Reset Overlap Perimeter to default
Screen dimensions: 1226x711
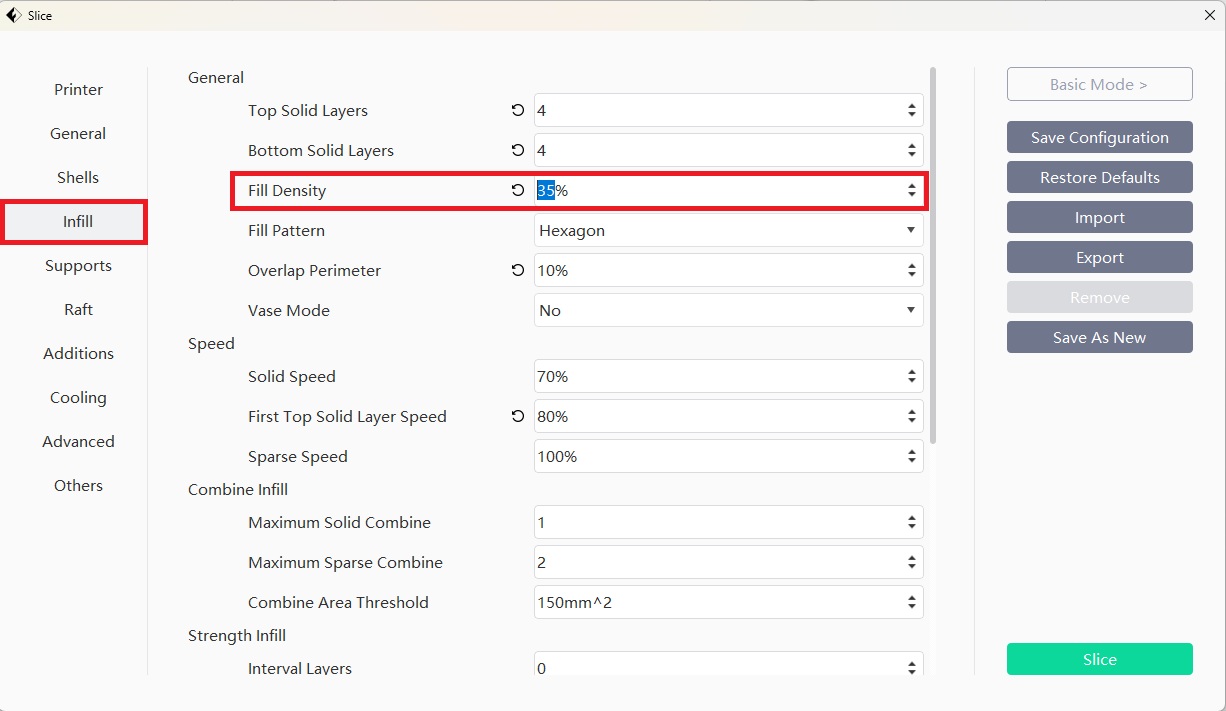pos(517,271)
